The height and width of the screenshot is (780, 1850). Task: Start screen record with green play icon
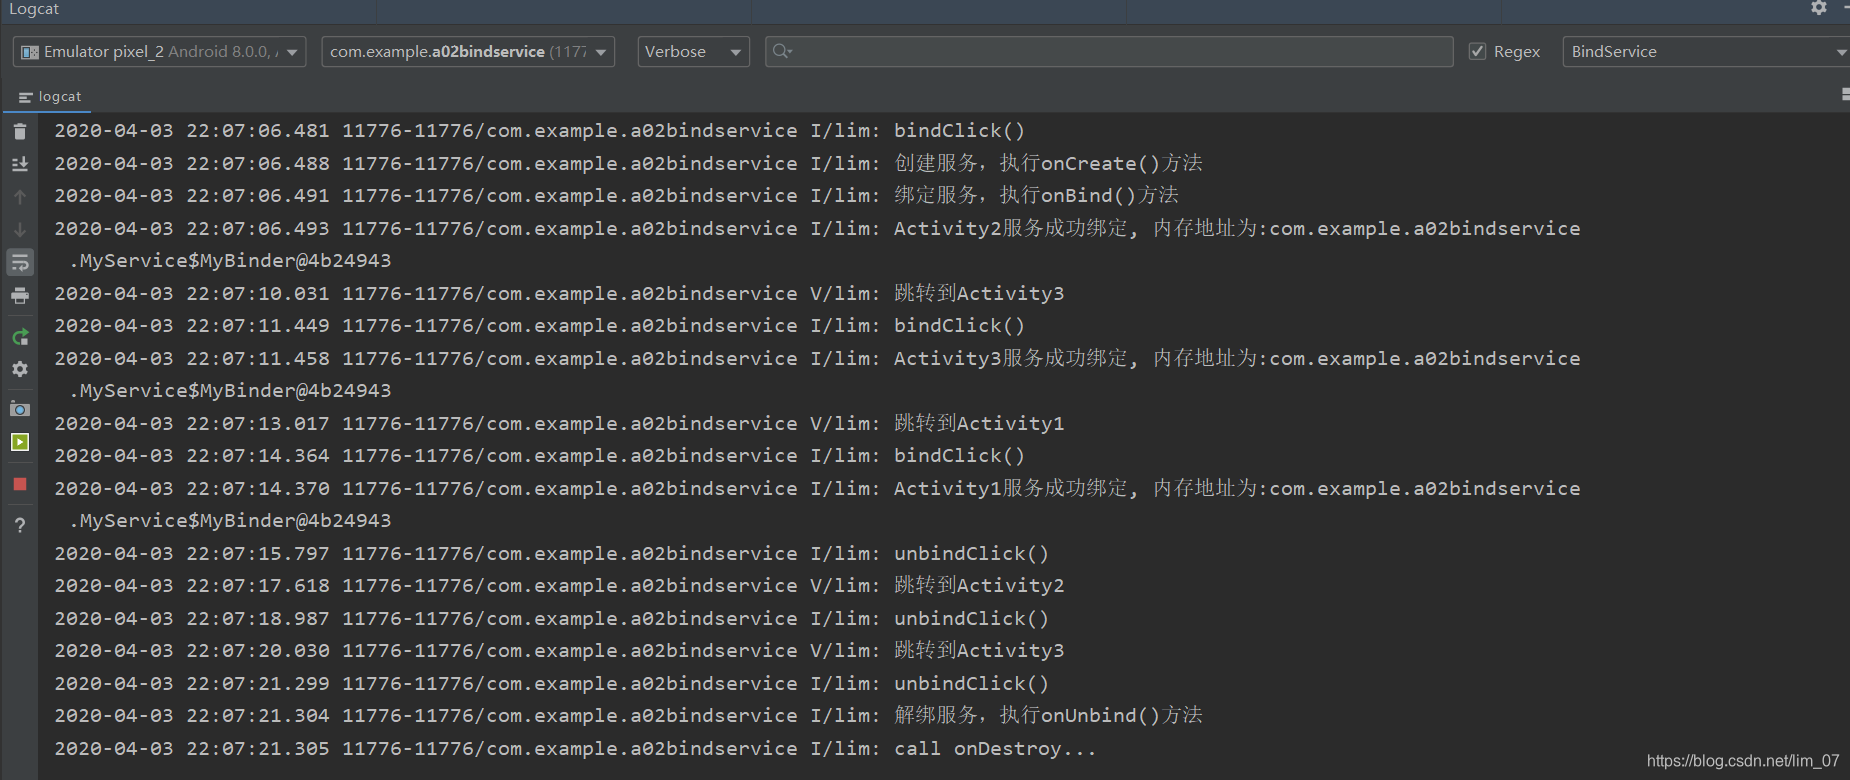[19, 442]
